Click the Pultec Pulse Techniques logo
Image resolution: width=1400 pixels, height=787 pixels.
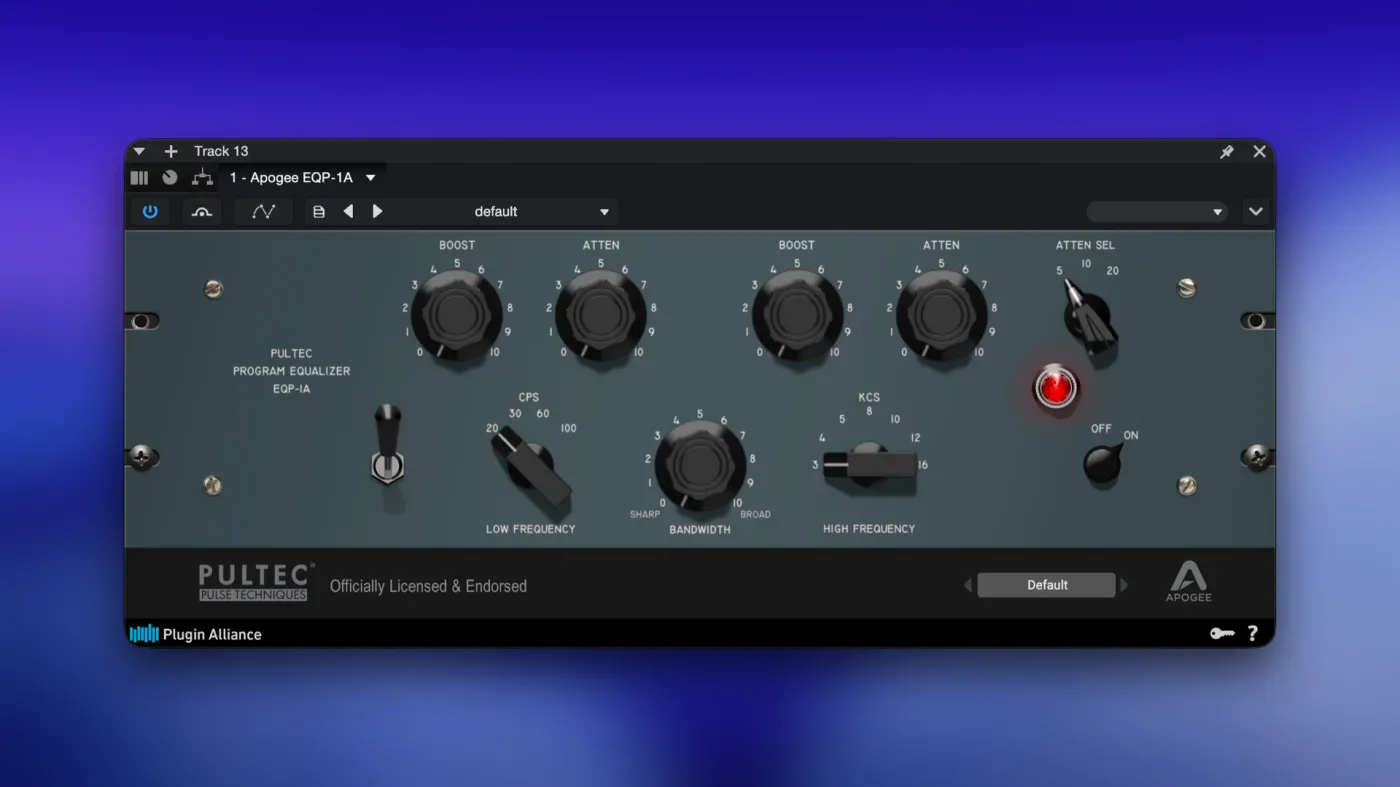(x=256, y=582)
